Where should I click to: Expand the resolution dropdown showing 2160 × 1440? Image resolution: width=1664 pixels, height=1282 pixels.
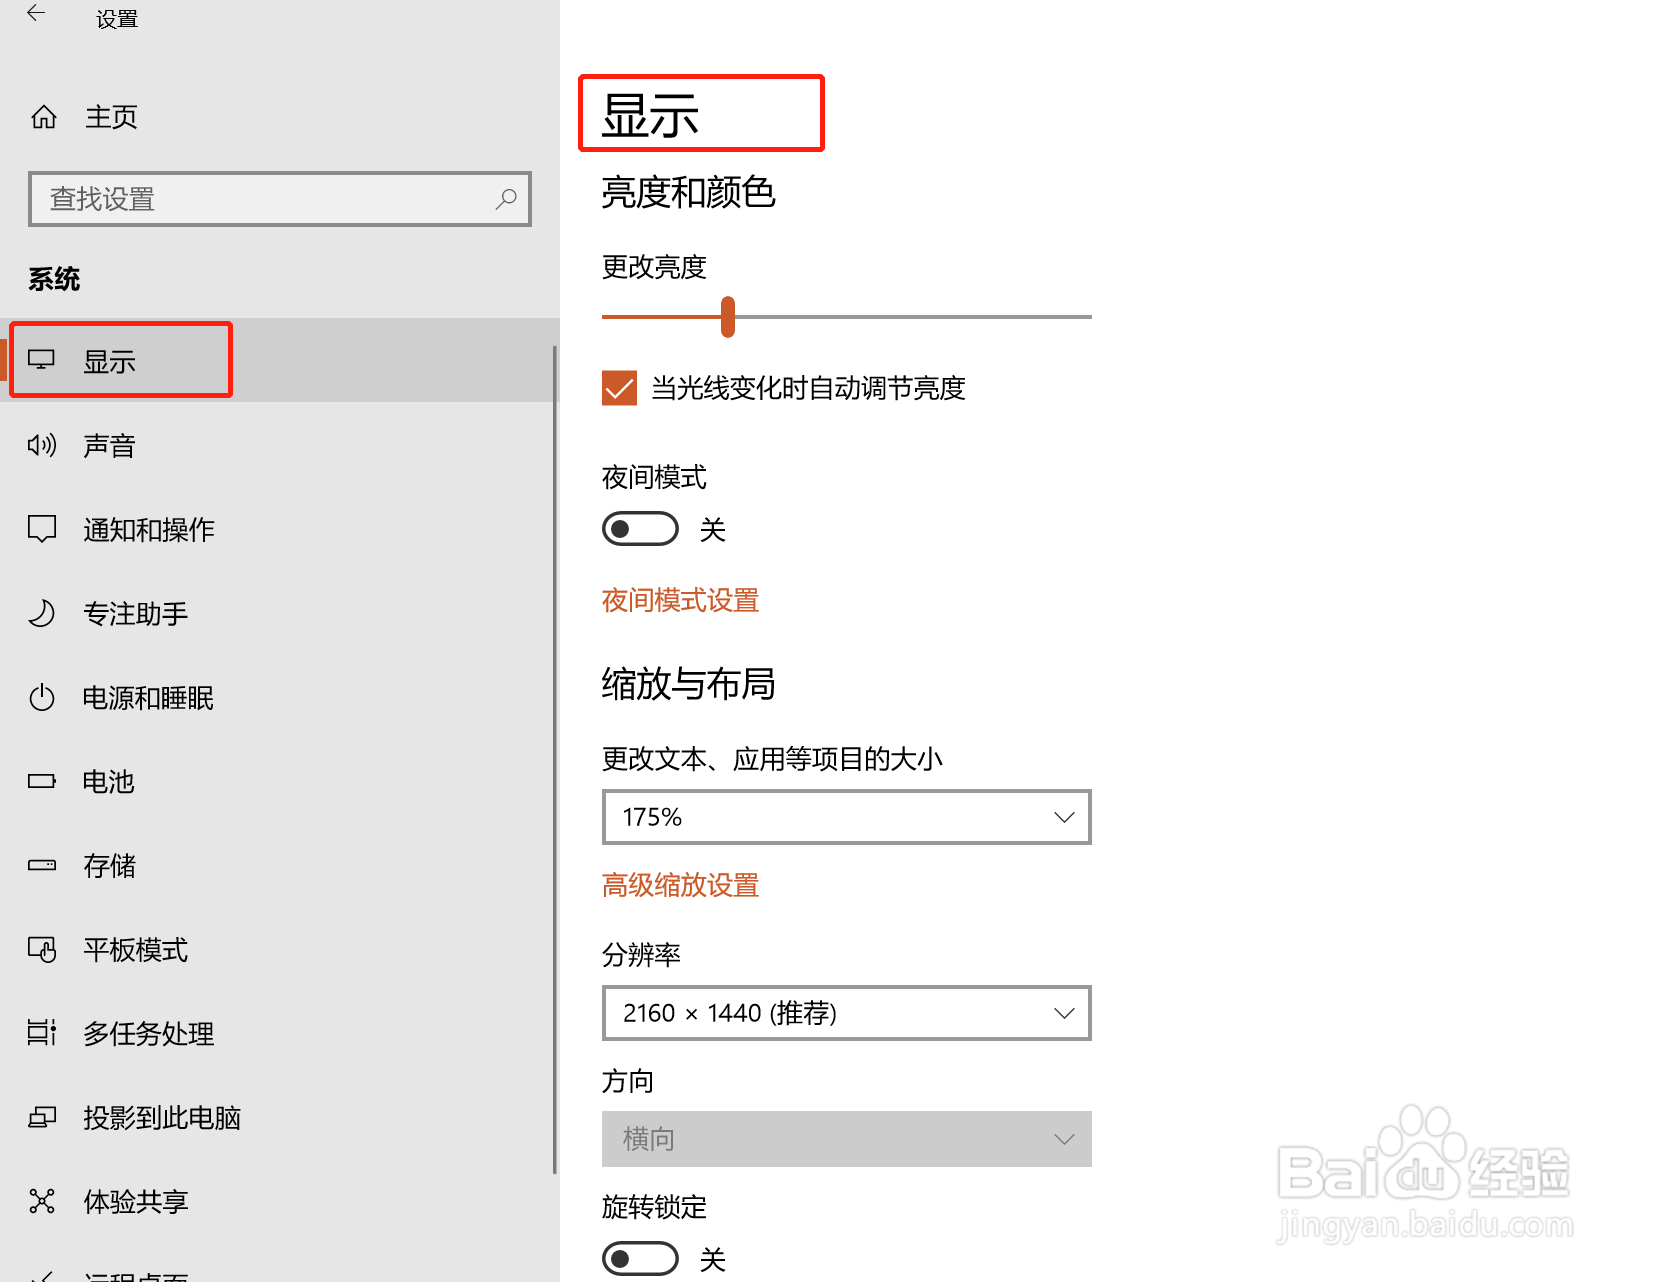[x=846, y=1012]
